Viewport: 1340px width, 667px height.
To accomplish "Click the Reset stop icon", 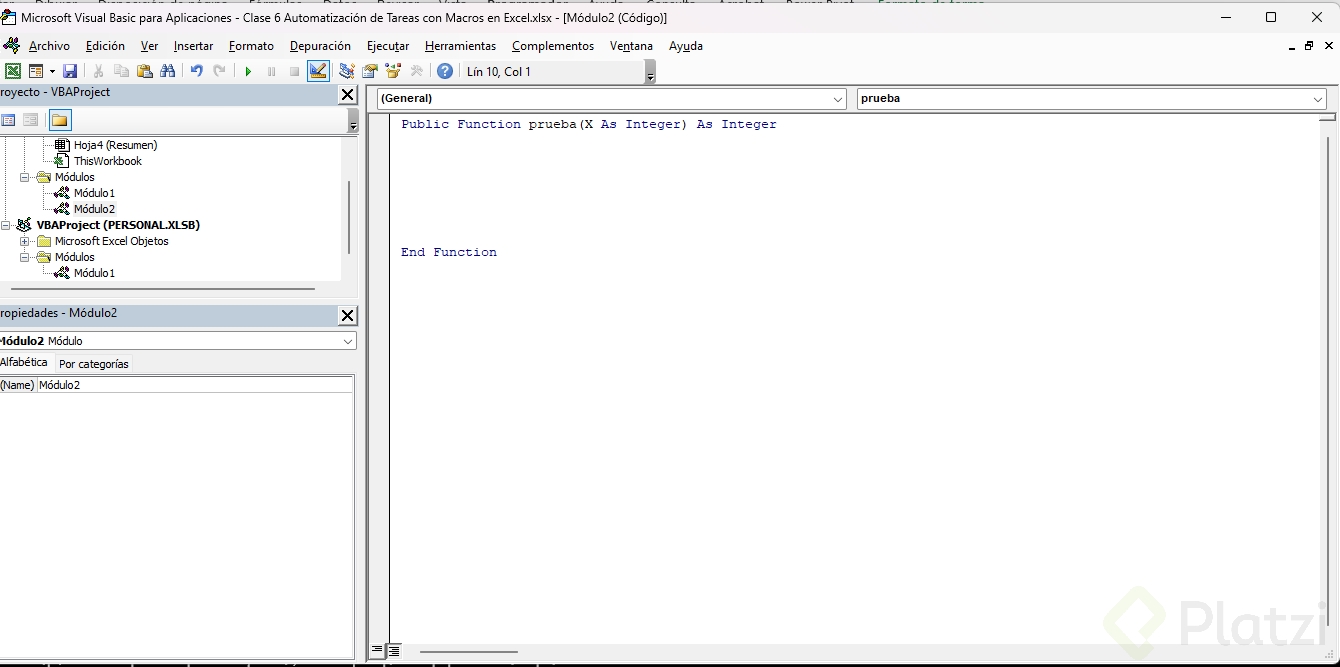I will [294, 71].
